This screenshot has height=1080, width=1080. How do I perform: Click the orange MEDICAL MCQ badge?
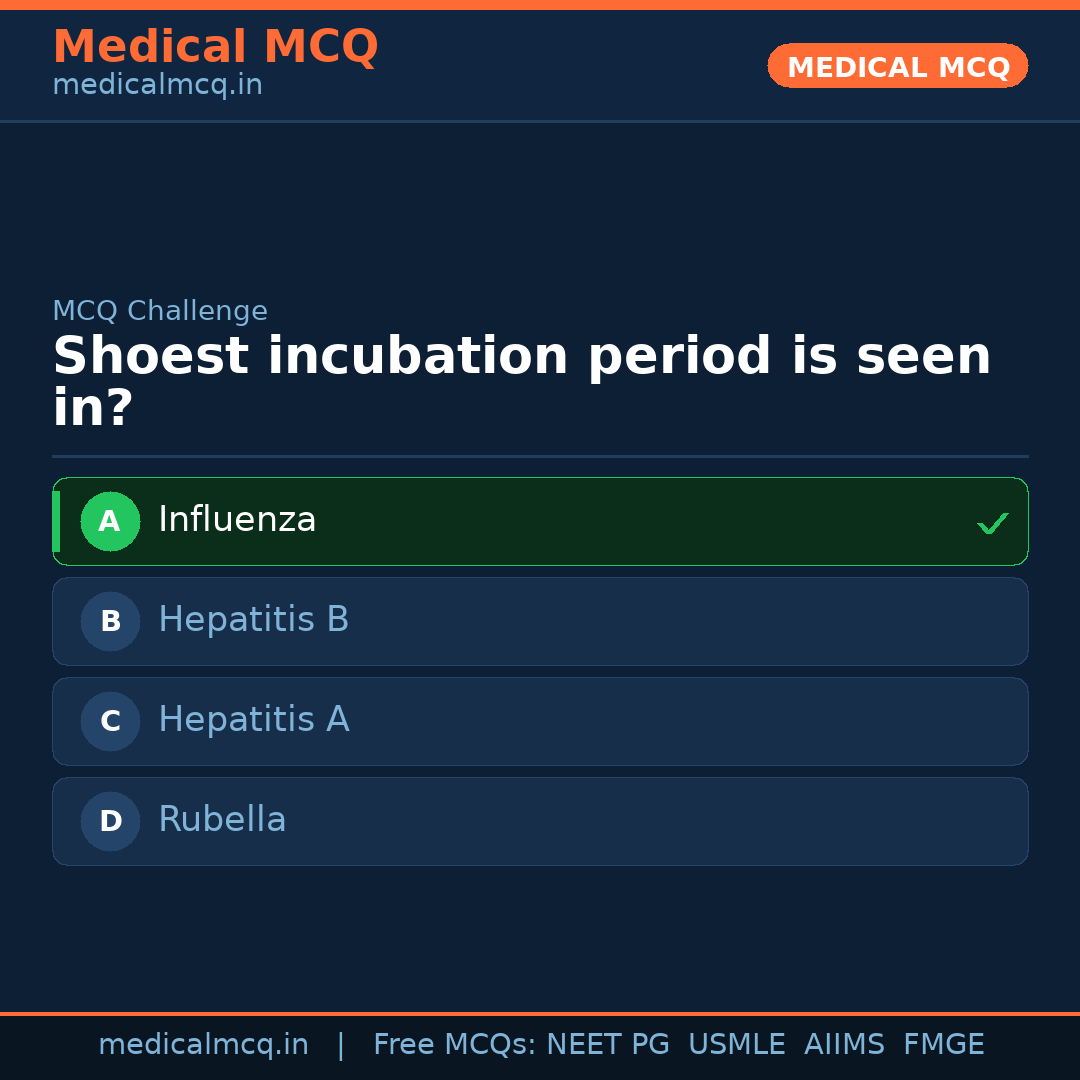(x=897, y=66)
